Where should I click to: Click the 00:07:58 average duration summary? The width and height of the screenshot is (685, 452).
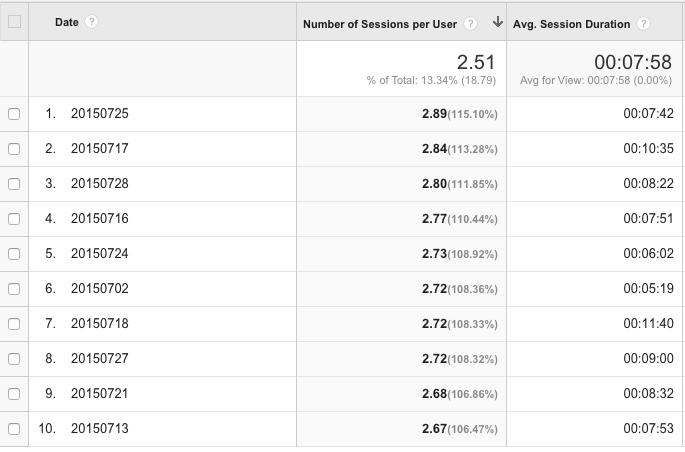coord(634,62)
